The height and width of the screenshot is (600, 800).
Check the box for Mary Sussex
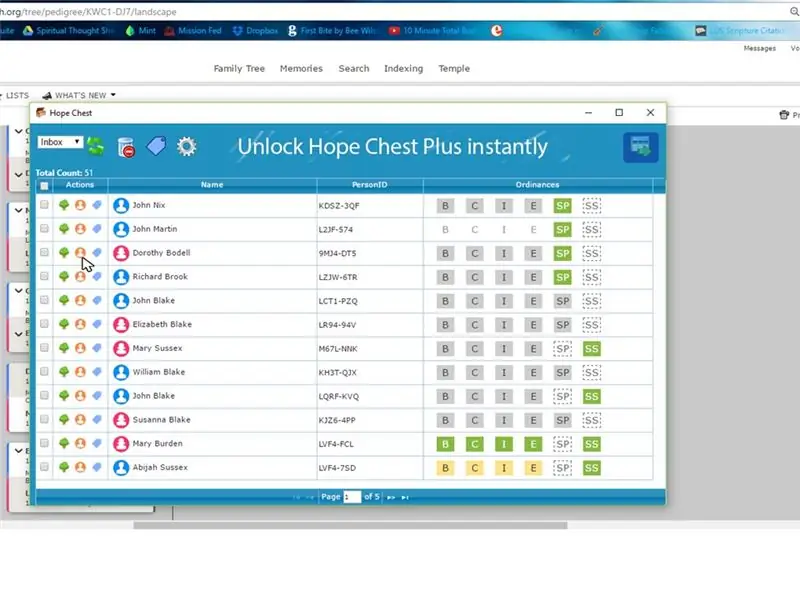click(44, 347)
